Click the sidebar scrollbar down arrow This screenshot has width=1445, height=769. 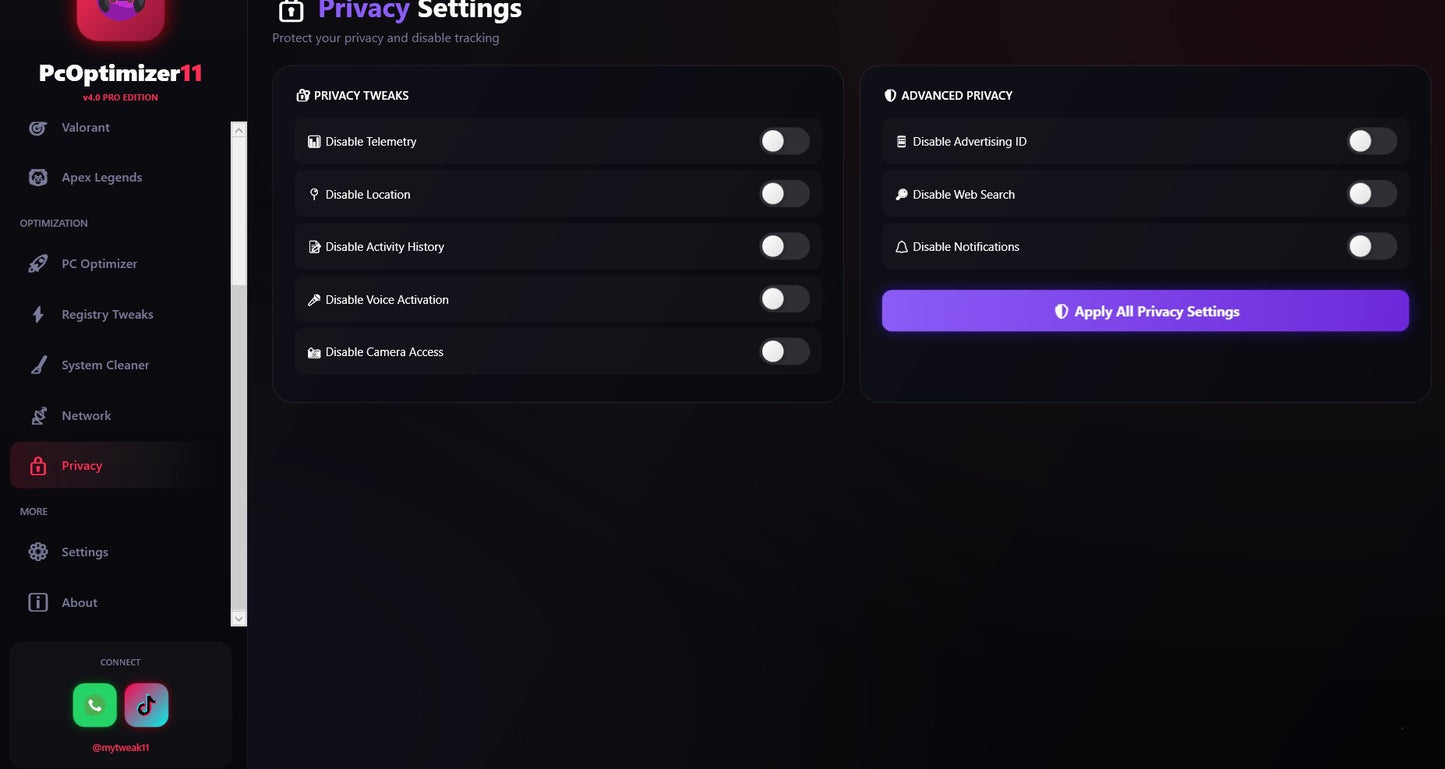pyautogui.click(x=238, y=619)
